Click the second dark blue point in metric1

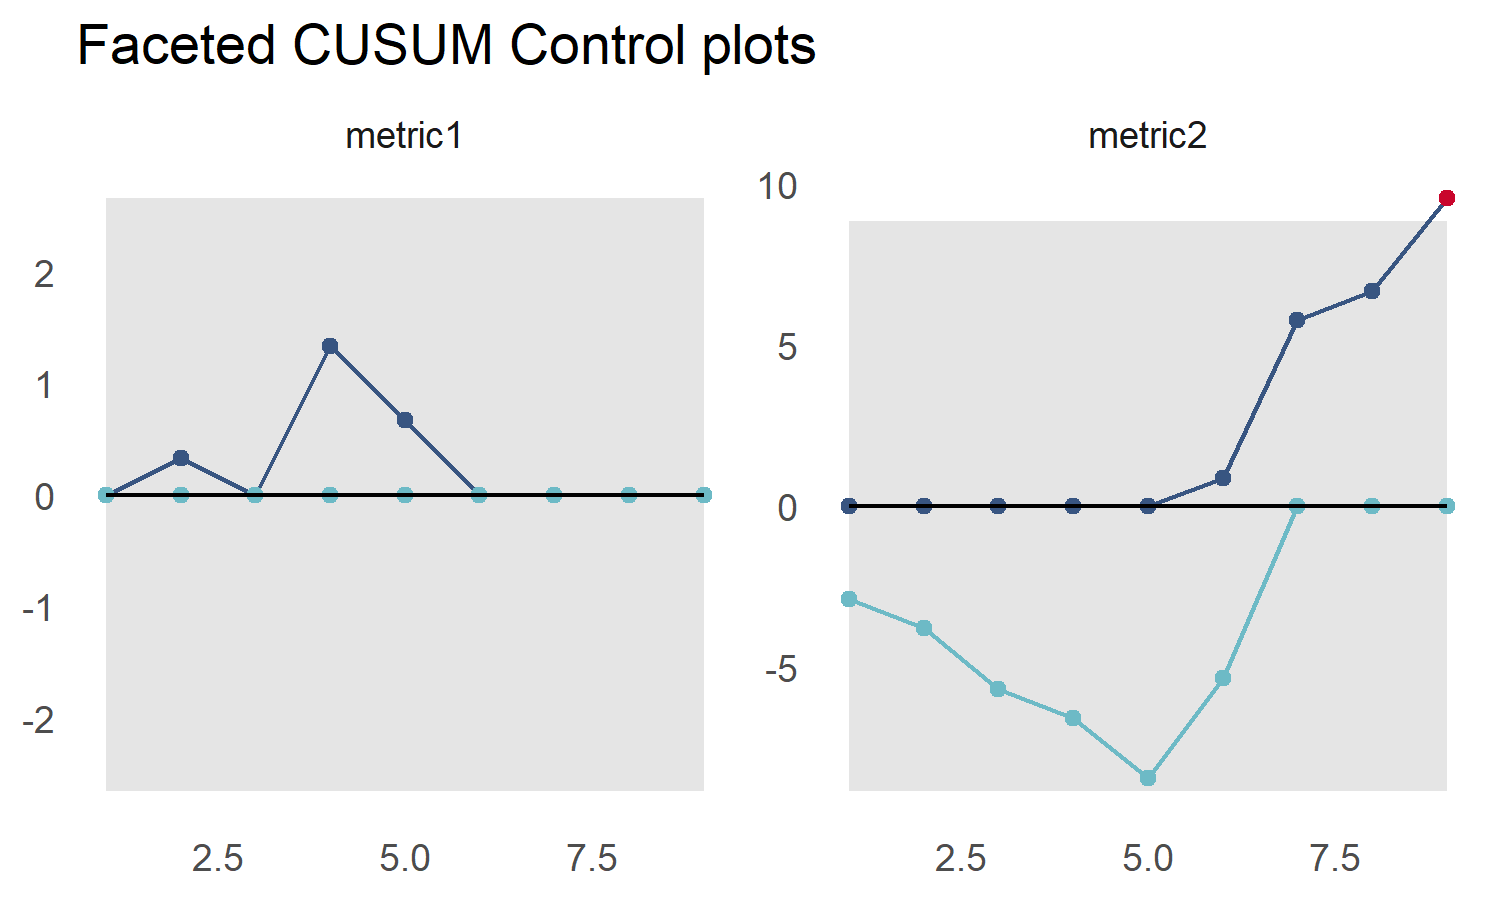click(x=181, y=458)
